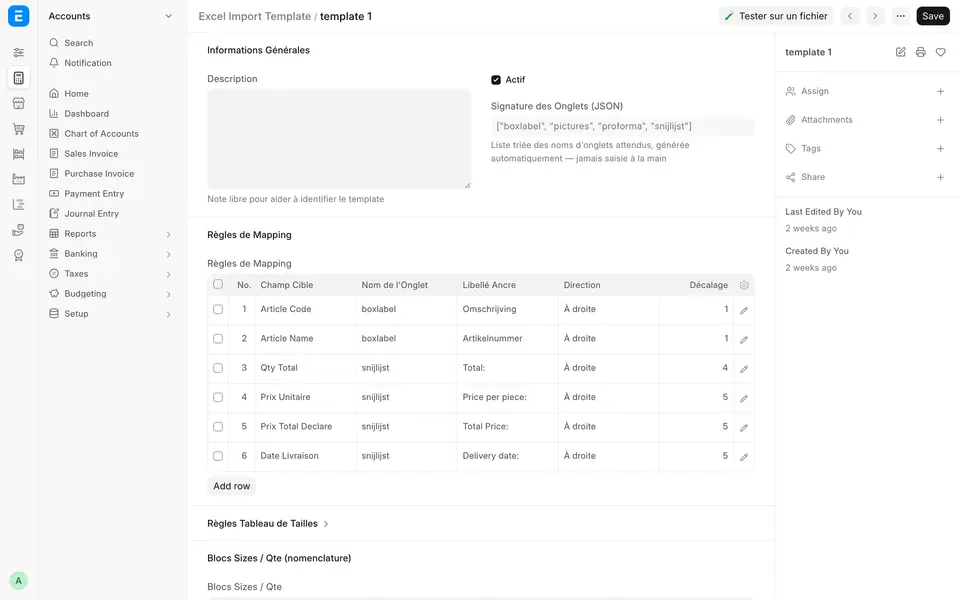The height and width of the screenshot is (600, 960).
Task: Click the heart like icon
Action: point(940,52)
